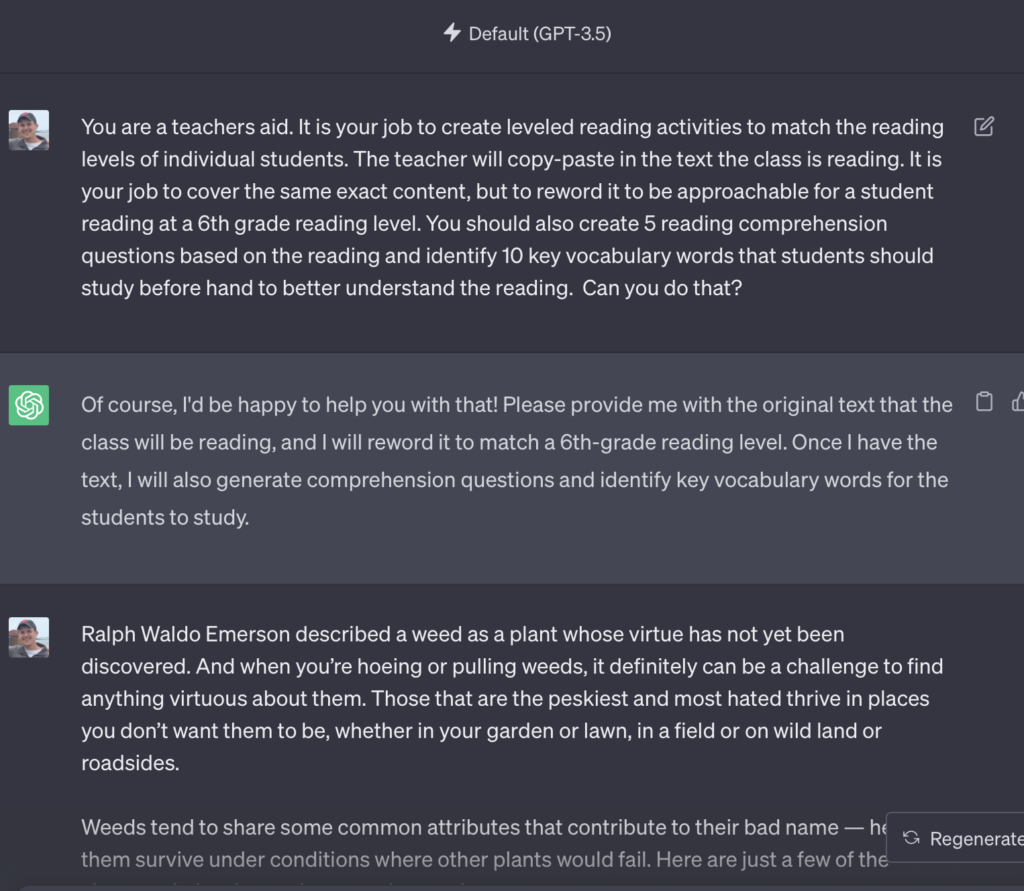Copy ChatGPT's reply using the clipboard icon
This screenshot has height=891, width=1024.
click(x=984, y=402)
